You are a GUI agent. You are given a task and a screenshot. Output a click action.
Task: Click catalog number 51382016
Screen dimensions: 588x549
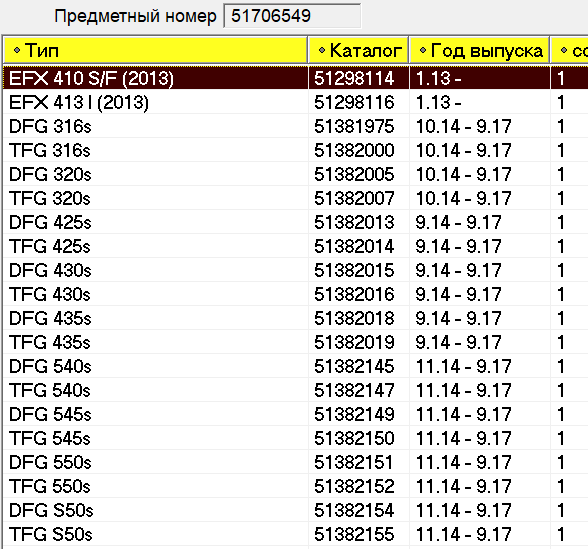pos(354,294)
